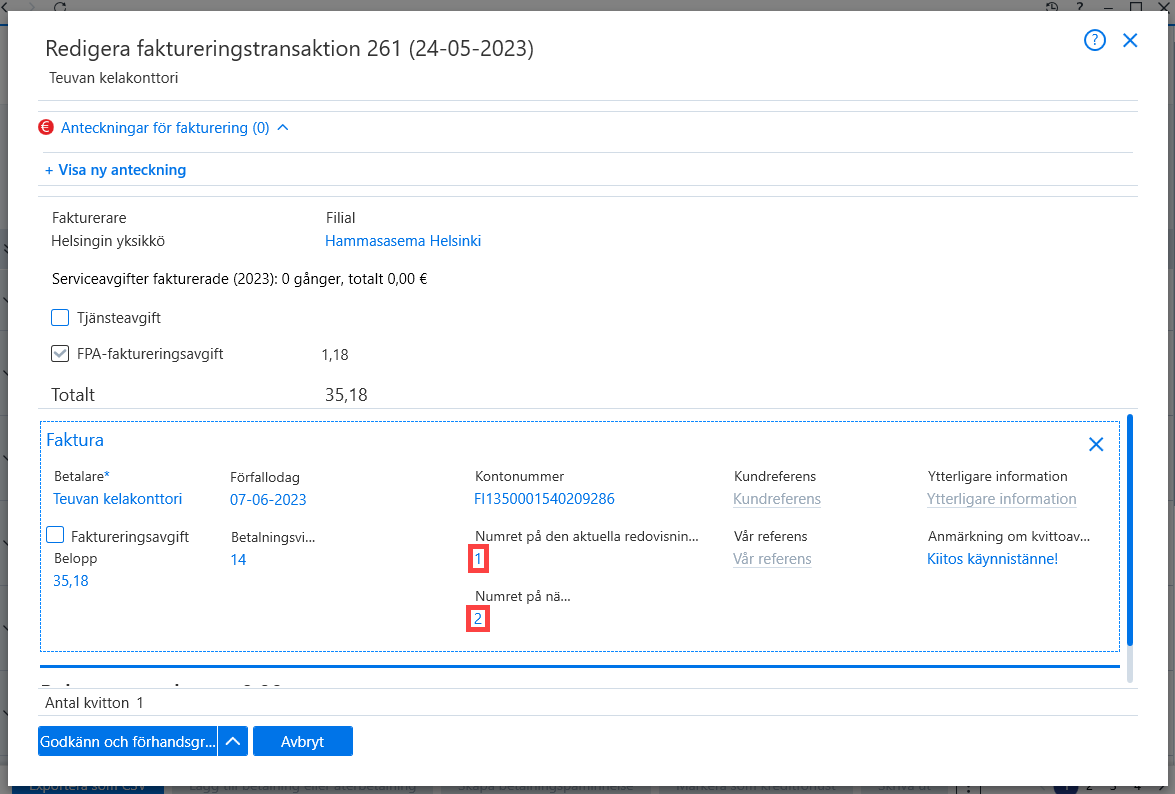Toggle the FPA-faktureringsavgift checkbox
Screen dimensions: 1175x794
(x=60, y=354)
